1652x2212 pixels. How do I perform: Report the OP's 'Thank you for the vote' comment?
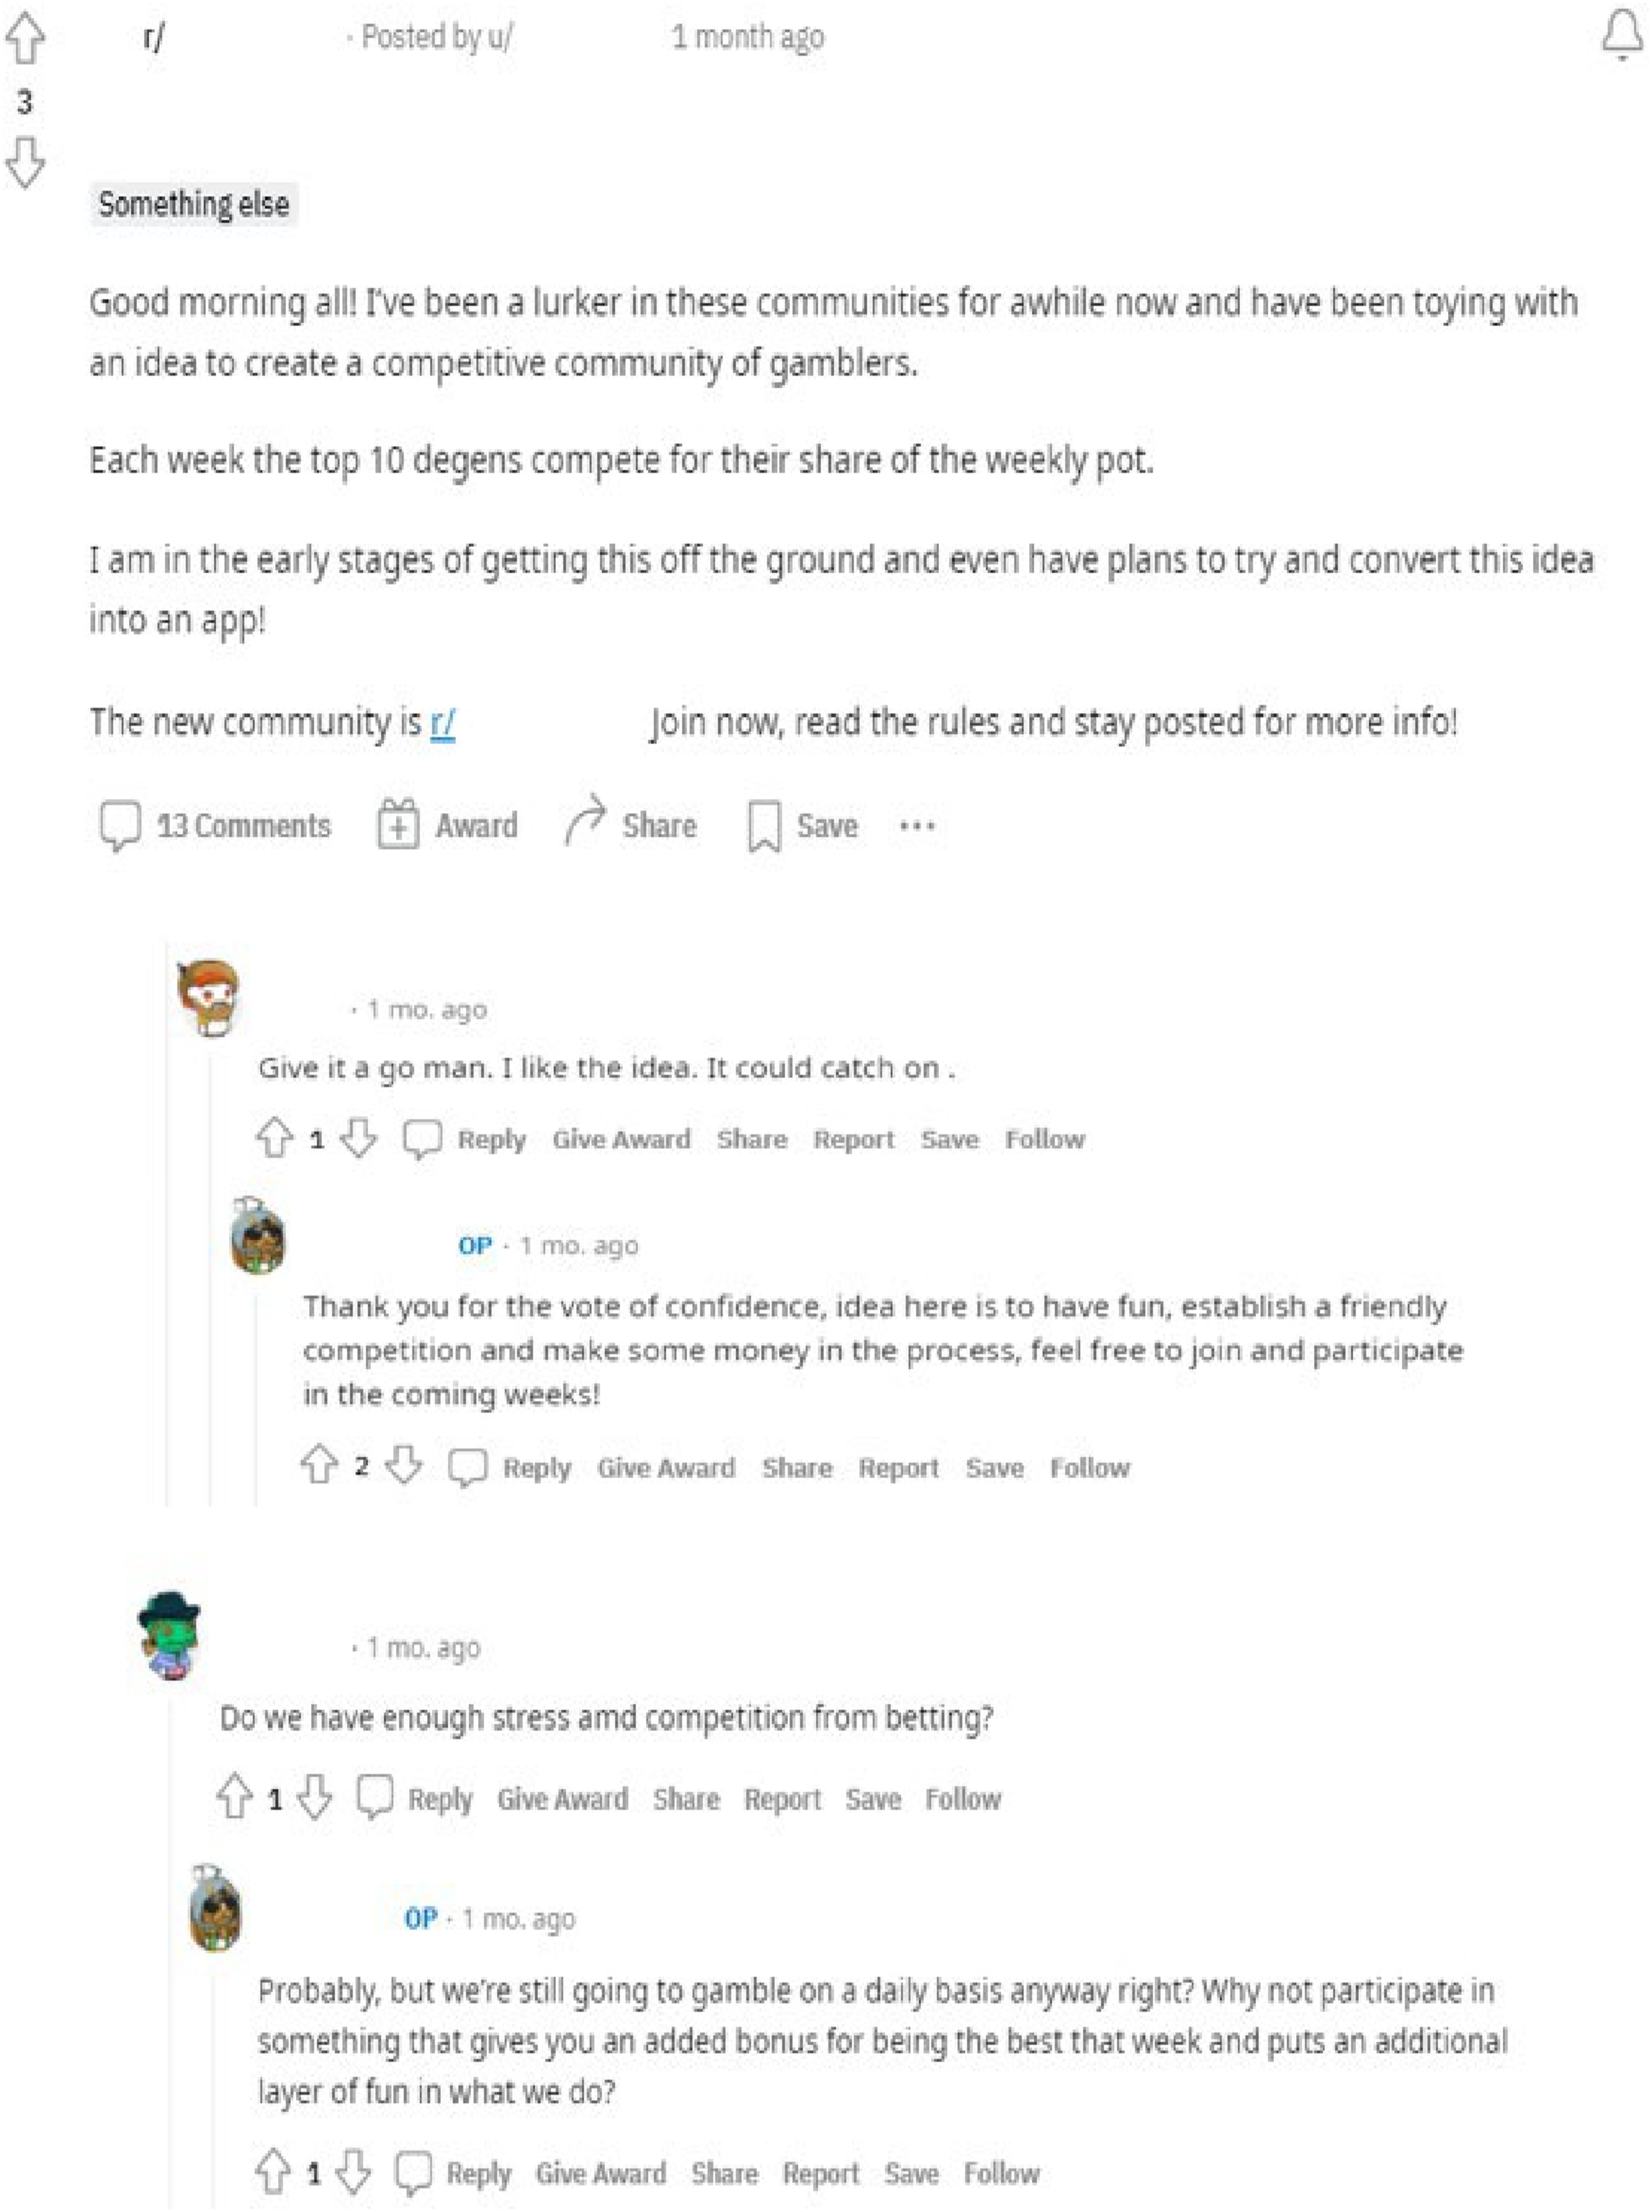(898, 1468)
